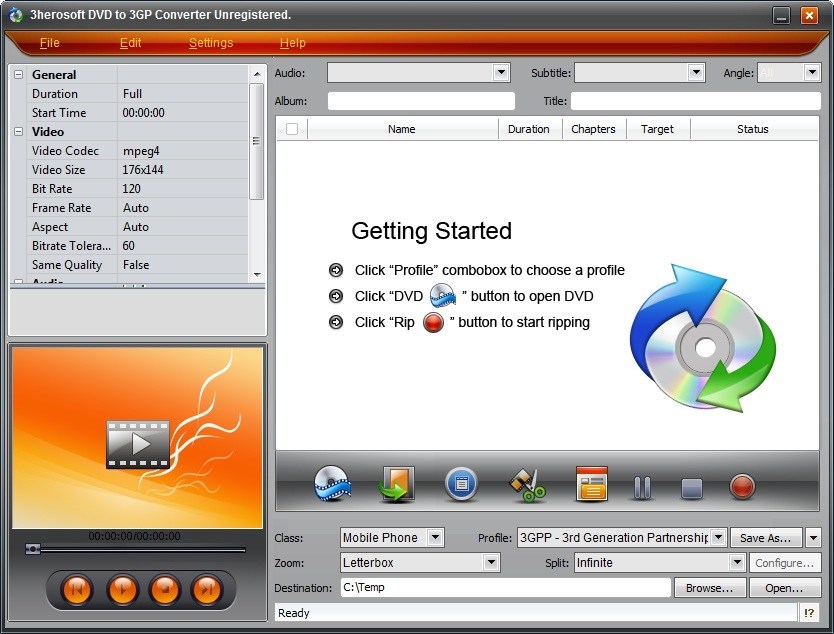
Task: Click the green-arrow import file icon in toolbar
Action: point(396,485)
